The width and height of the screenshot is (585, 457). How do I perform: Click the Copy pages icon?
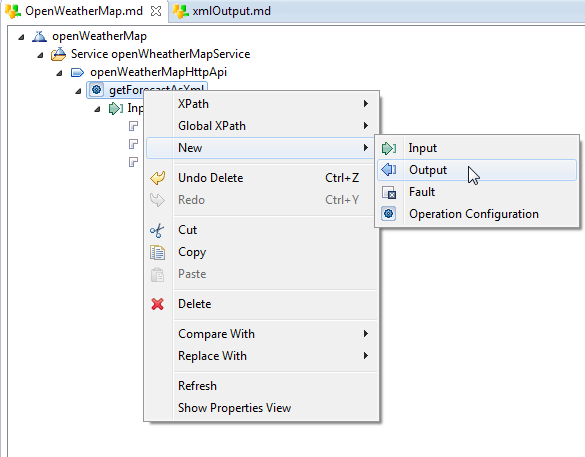(x=157, y=252)
